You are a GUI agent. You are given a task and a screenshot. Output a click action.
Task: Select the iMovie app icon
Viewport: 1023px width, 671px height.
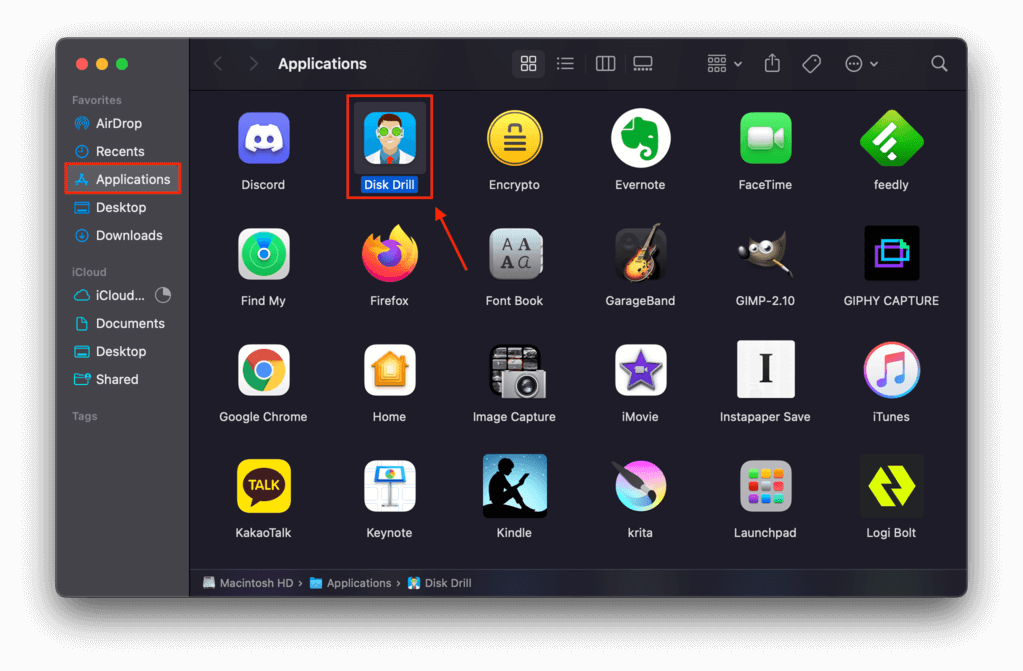coord(640,370)
